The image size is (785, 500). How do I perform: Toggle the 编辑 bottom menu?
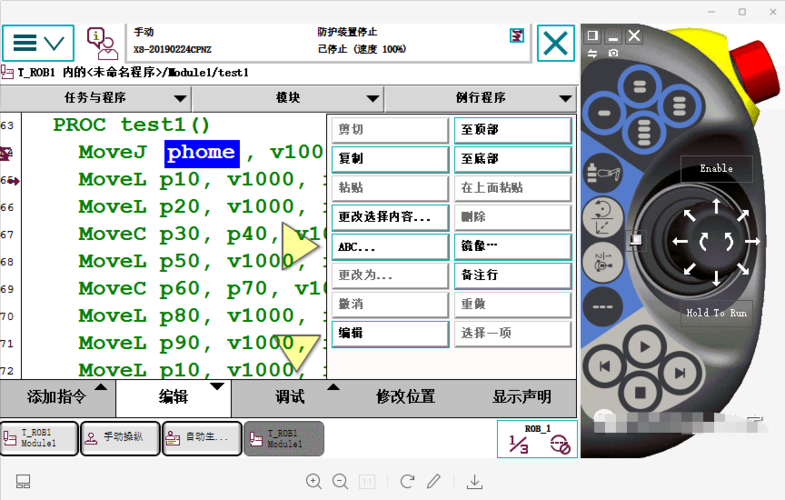click(174, 397)
